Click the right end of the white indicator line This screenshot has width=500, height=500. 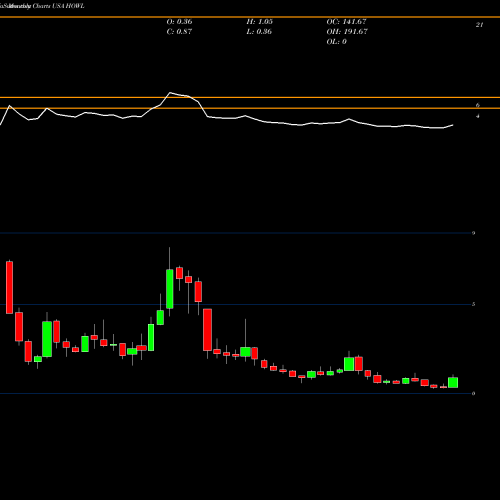pyautogui.click(x=453, y=125)
